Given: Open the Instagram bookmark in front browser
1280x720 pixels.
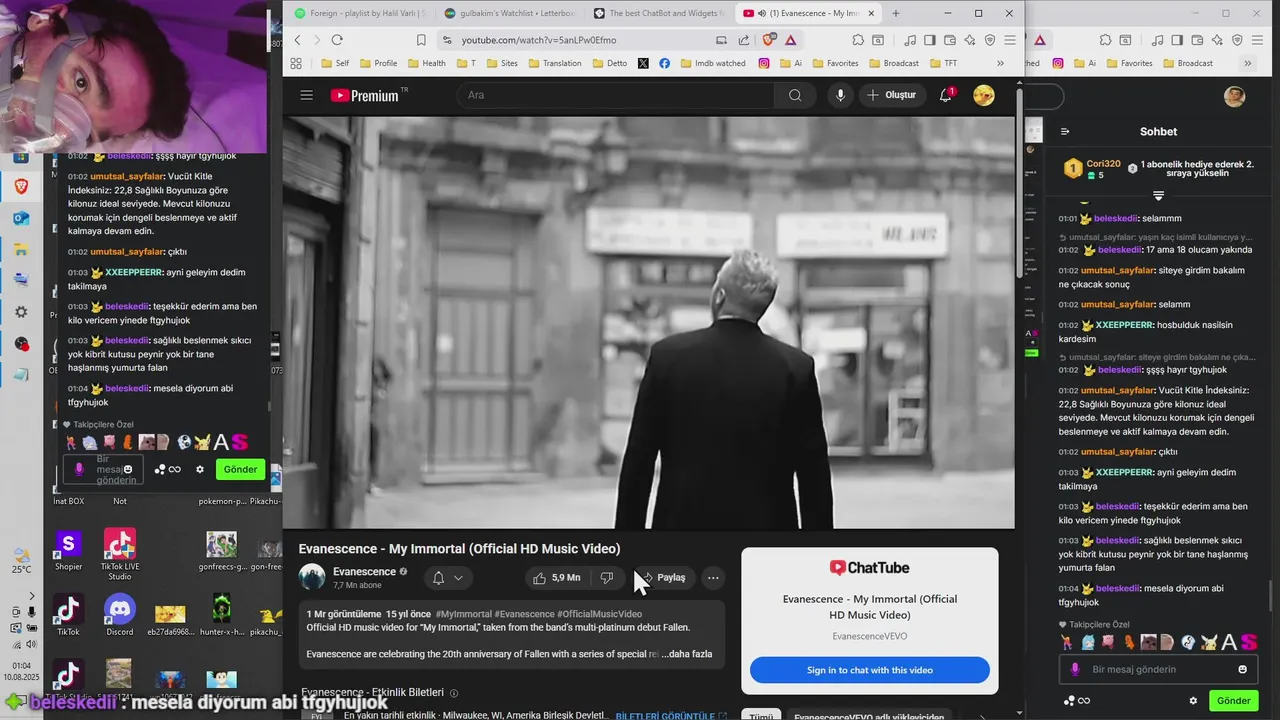Looking at the screenshot, I should [x=764, y=63].
